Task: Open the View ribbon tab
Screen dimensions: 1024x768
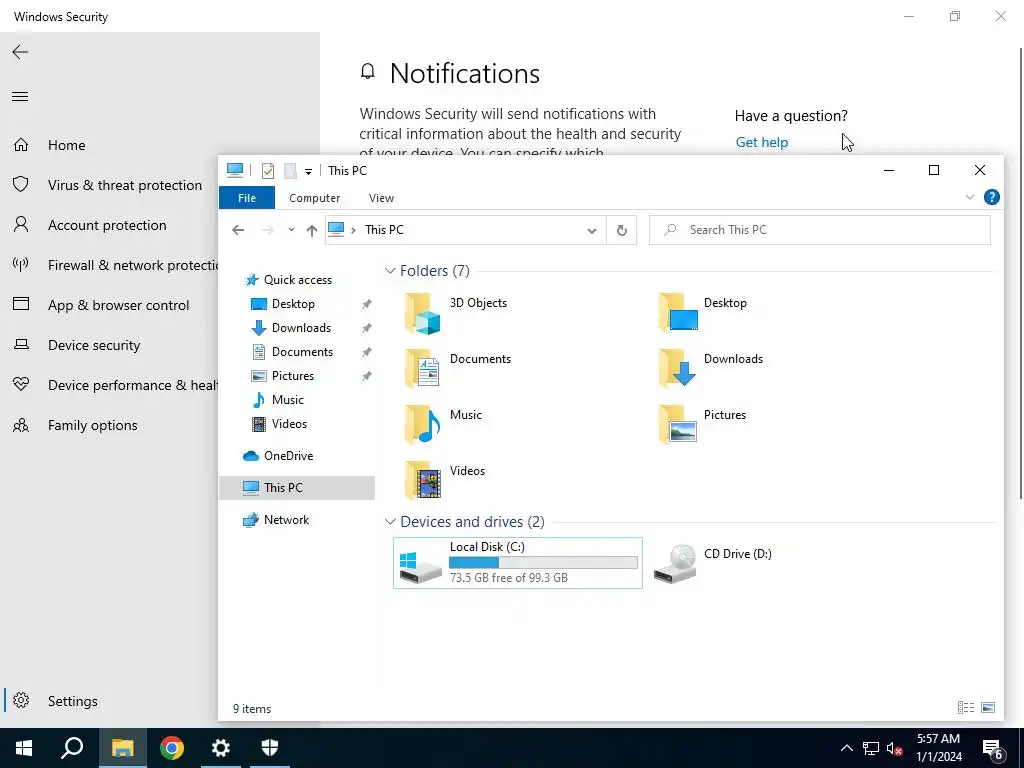Action: click(381, 198)
